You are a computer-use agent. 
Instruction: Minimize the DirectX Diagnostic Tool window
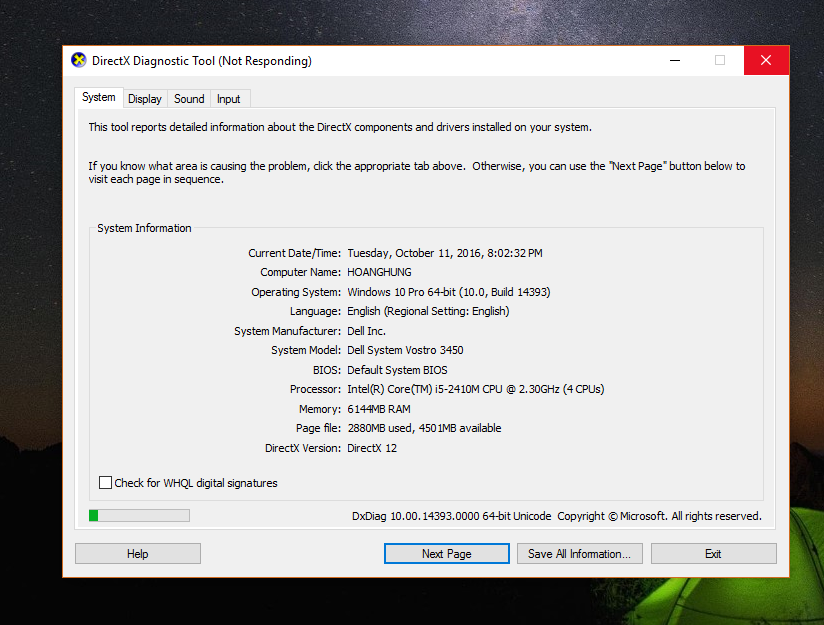(675, 60)
